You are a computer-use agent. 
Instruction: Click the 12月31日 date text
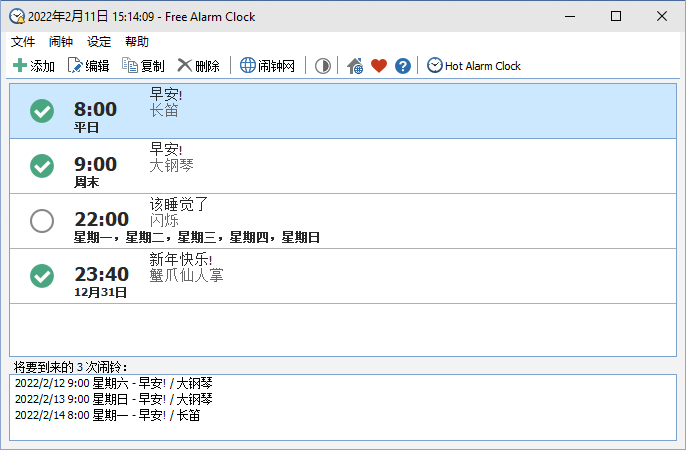point(101,292)
